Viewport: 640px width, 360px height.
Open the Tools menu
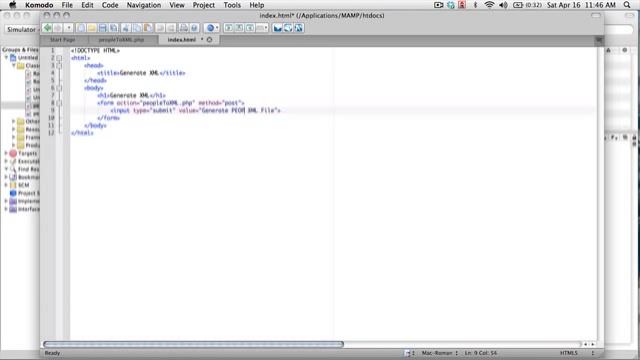[x=232, y=5]
